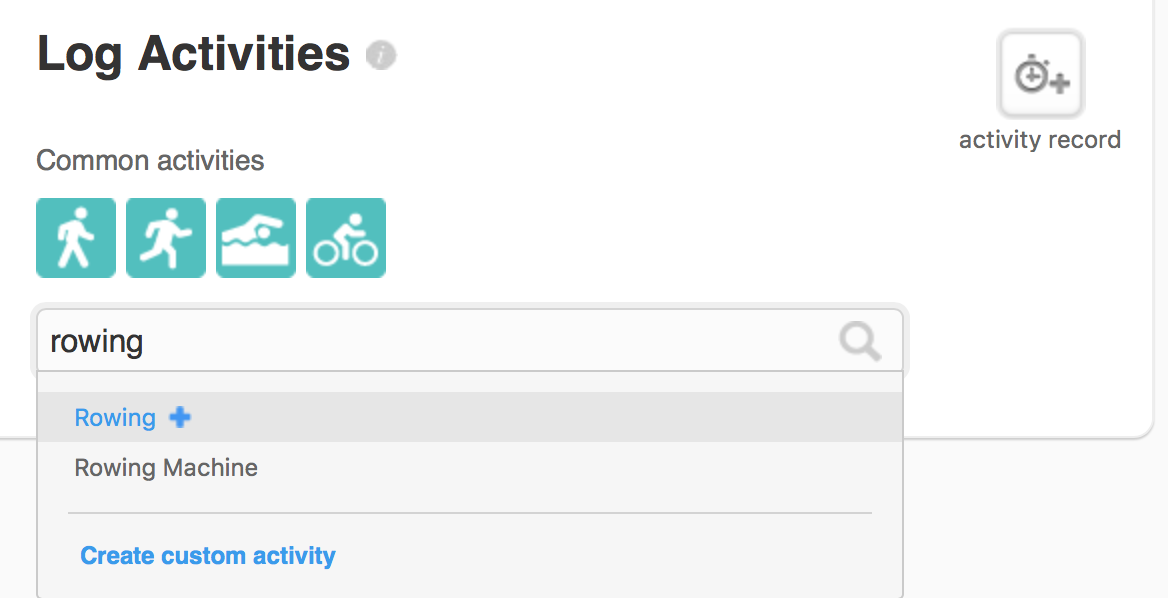The image size is (1168, 598).
Task: Click the Log Activities heading
Action: [x=194, y=54]
